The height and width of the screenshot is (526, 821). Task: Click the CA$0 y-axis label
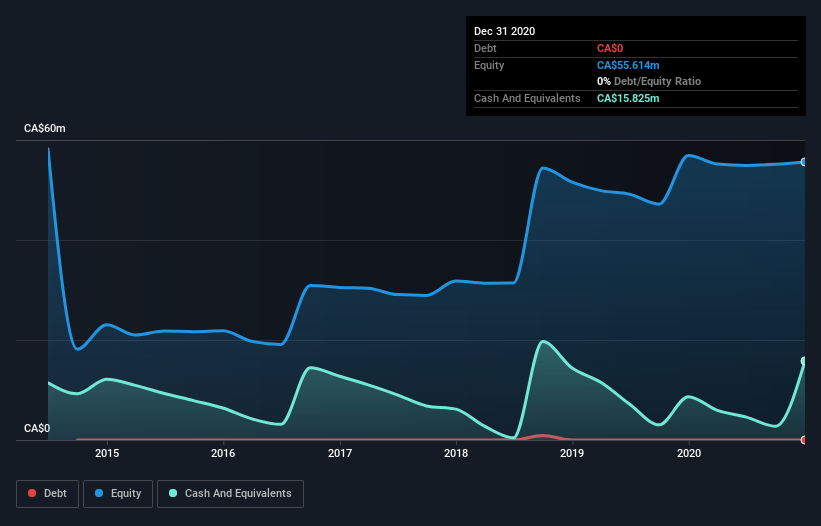[x=37, y=428]
